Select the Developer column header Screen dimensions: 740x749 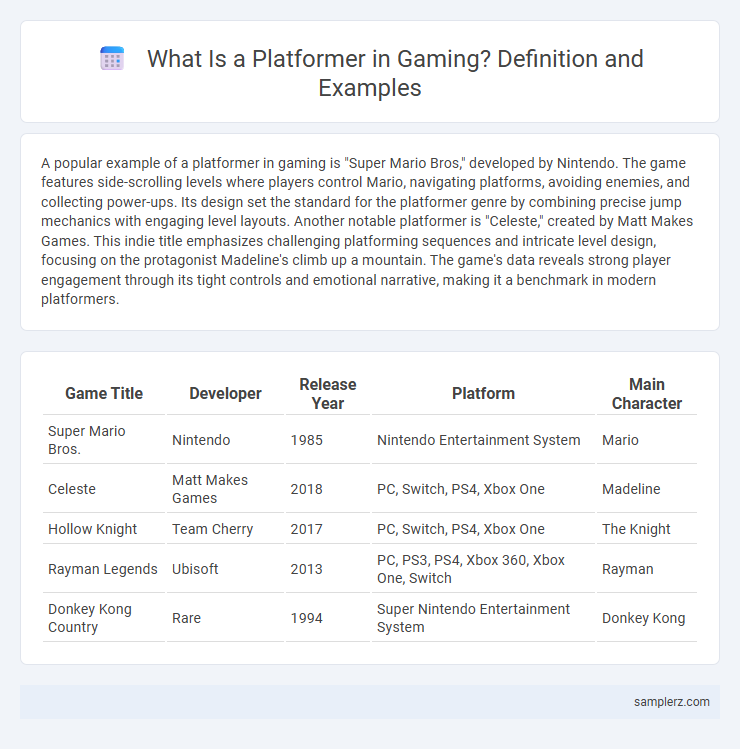click(225, 394)
